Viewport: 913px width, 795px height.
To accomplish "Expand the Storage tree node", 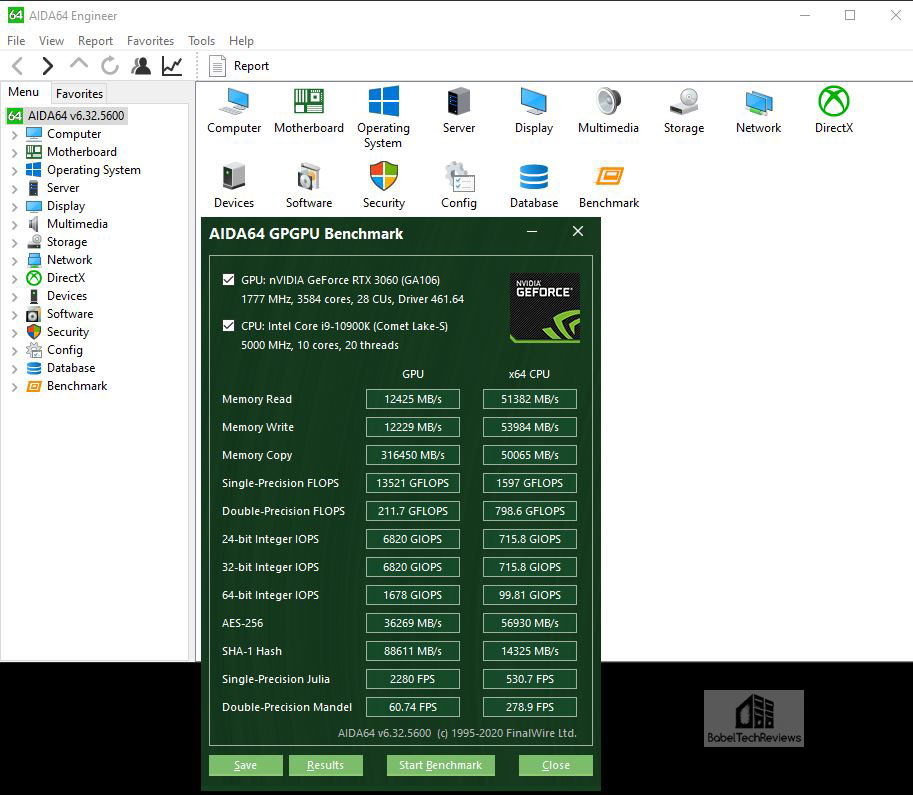I will [x=15, y=243].
